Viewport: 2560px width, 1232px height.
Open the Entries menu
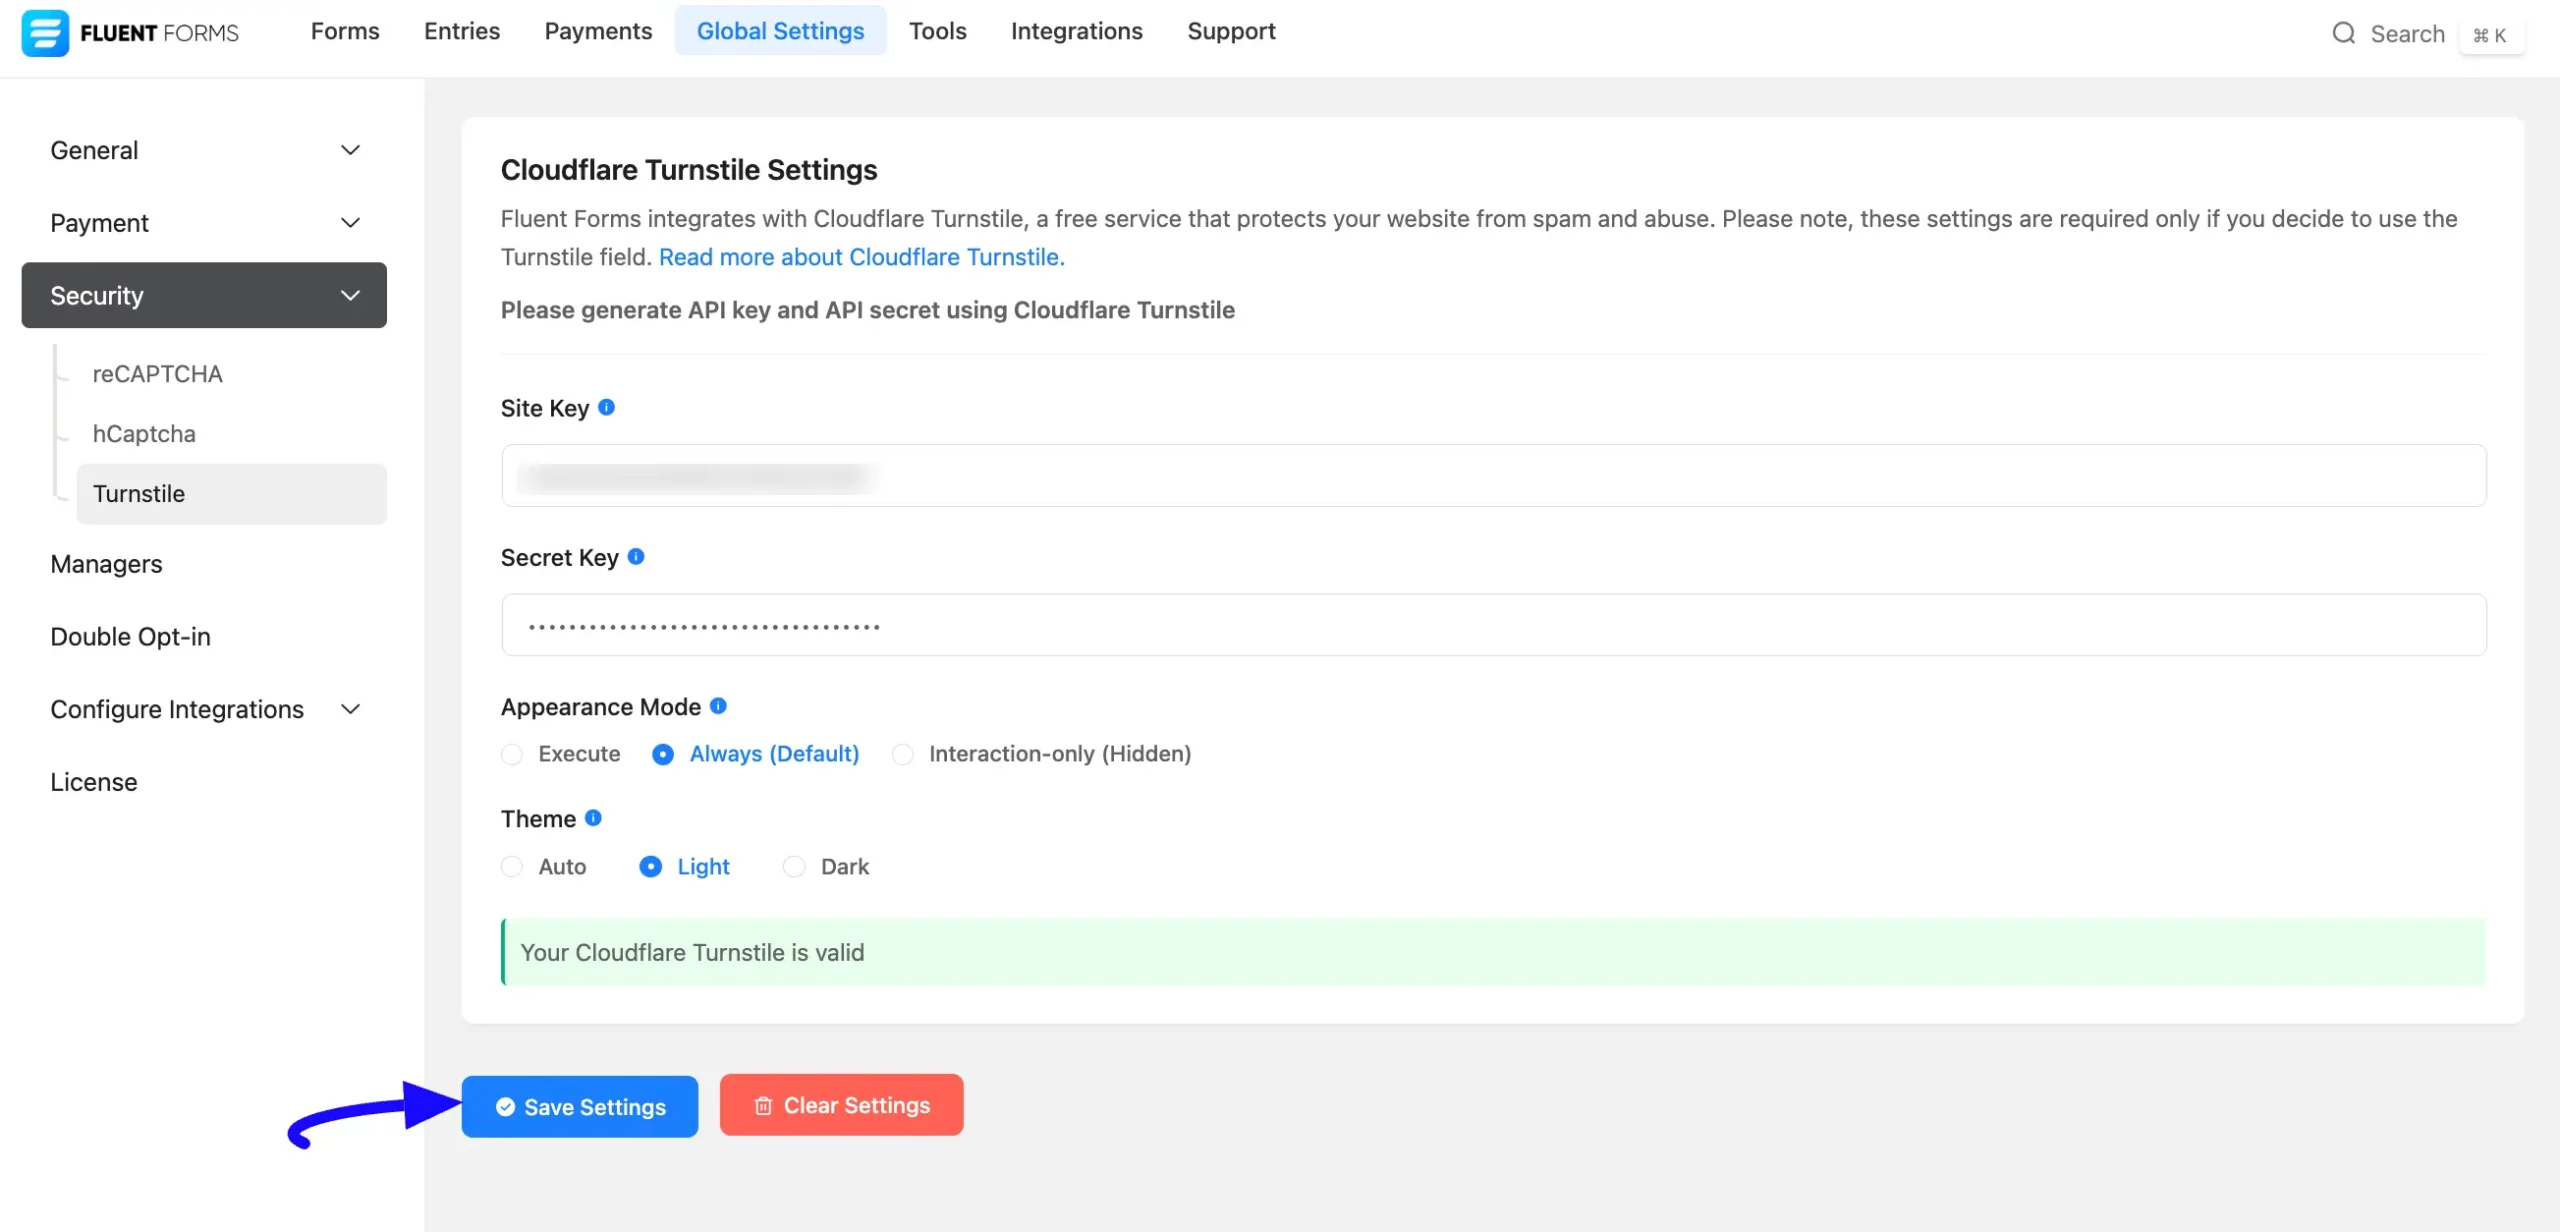pyautogui.click(x=462, y=31)
